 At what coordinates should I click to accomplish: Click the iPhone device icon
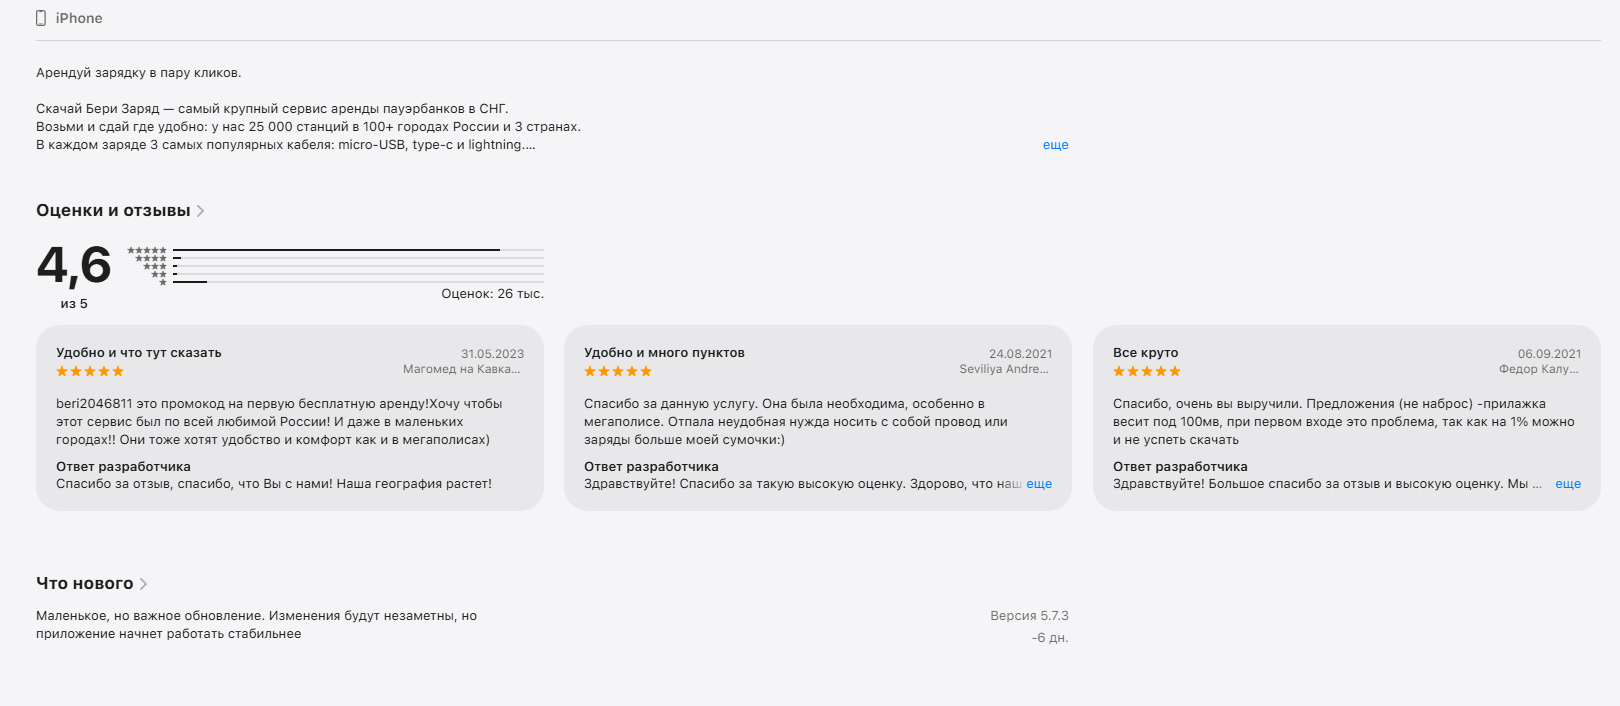[41, 18]
